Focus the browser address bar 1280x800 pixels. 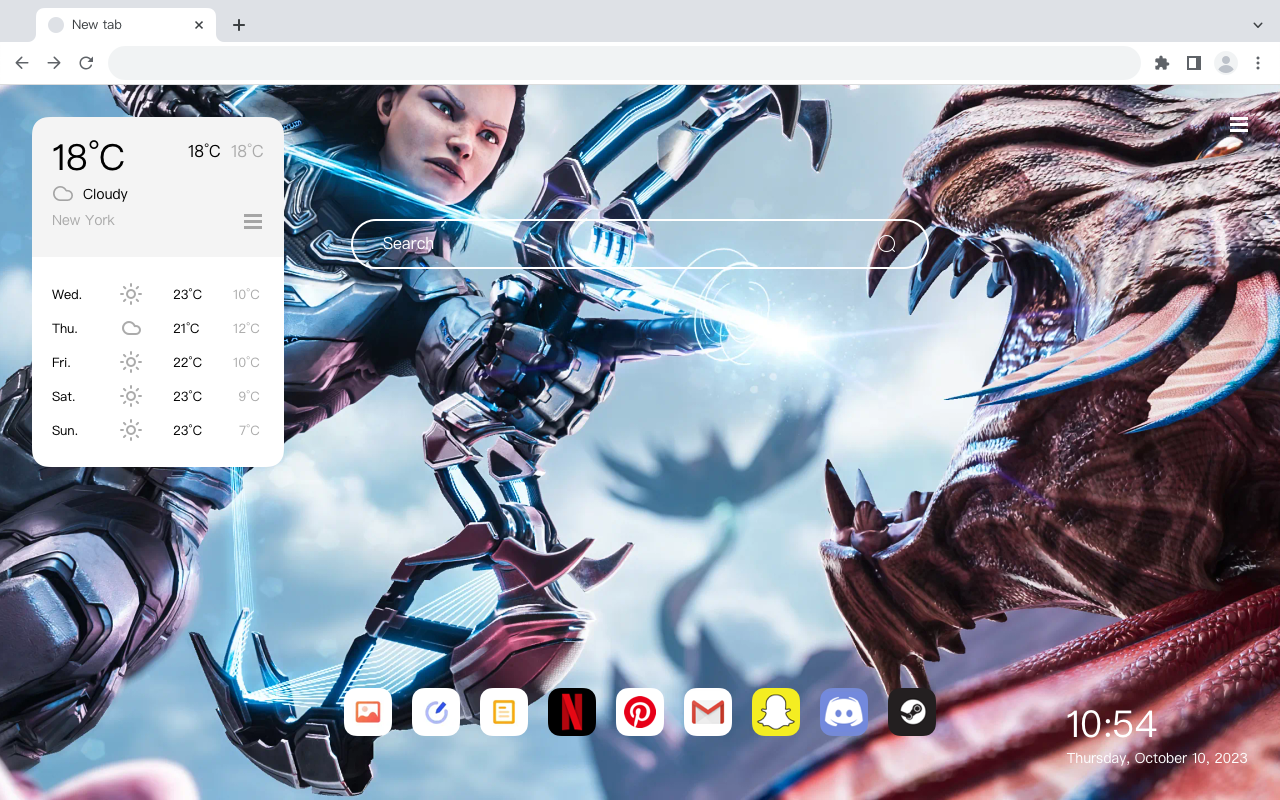(x=624, y=63)
